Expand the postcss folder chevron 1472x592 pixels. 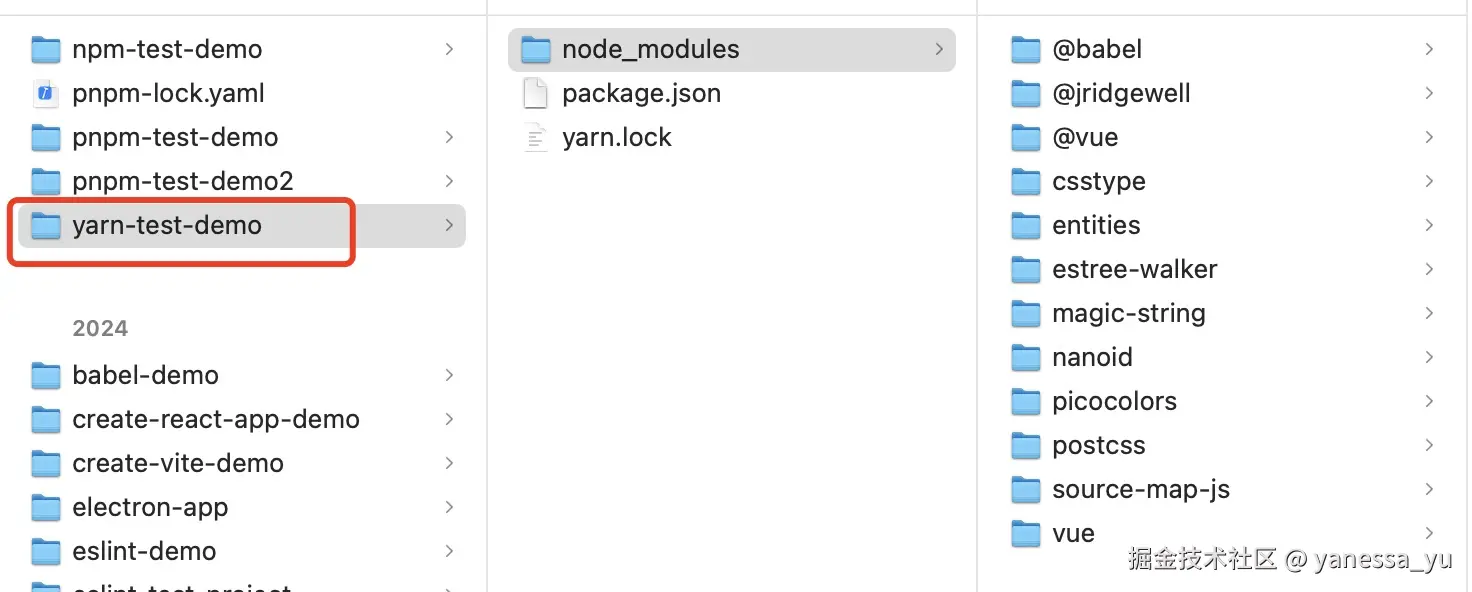tap(1429, 445)
